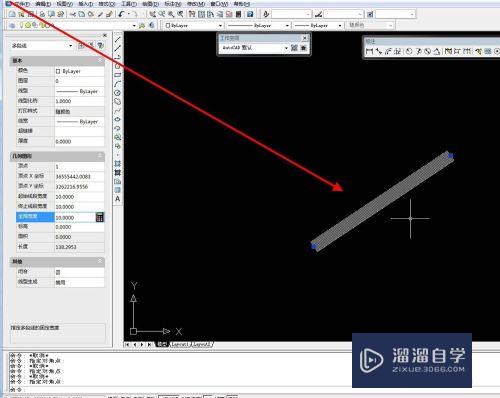Select the Rectangle draw tool
This screenshot has width=500, height=398.
[118, 75]
